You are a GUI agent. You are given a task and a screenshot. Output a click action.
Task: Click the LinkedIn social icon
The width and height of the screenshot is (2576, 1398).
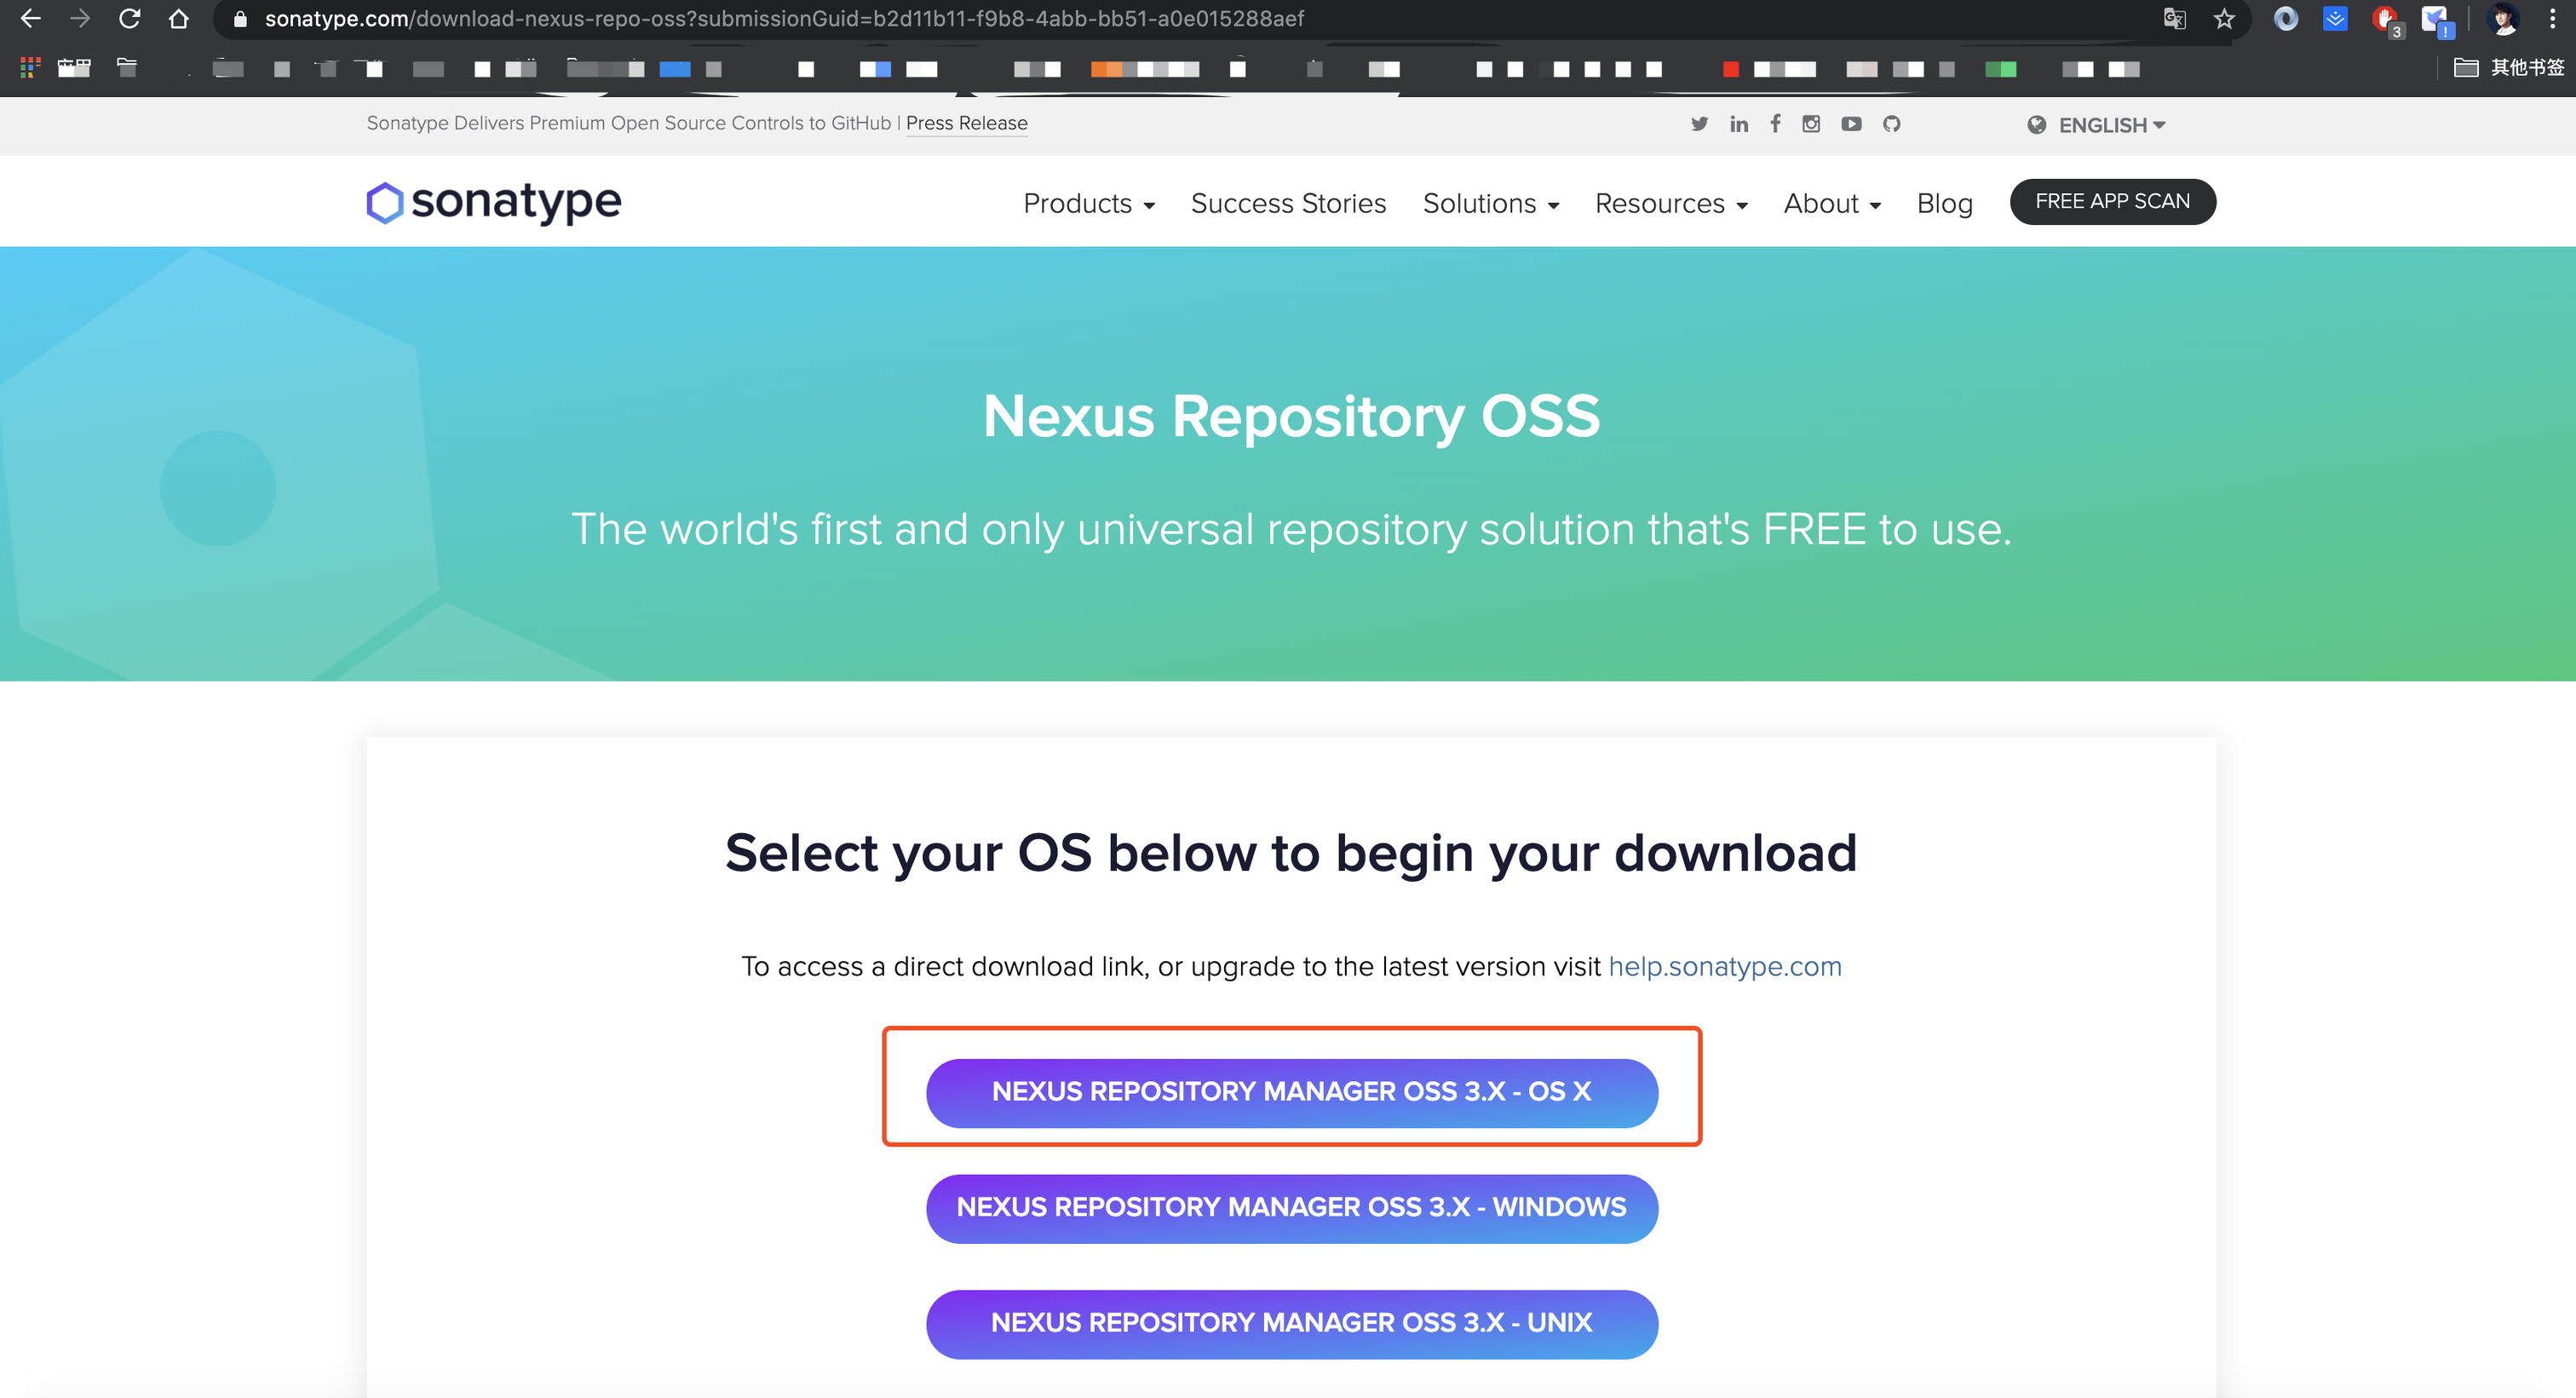click(x=1739, y=124)
